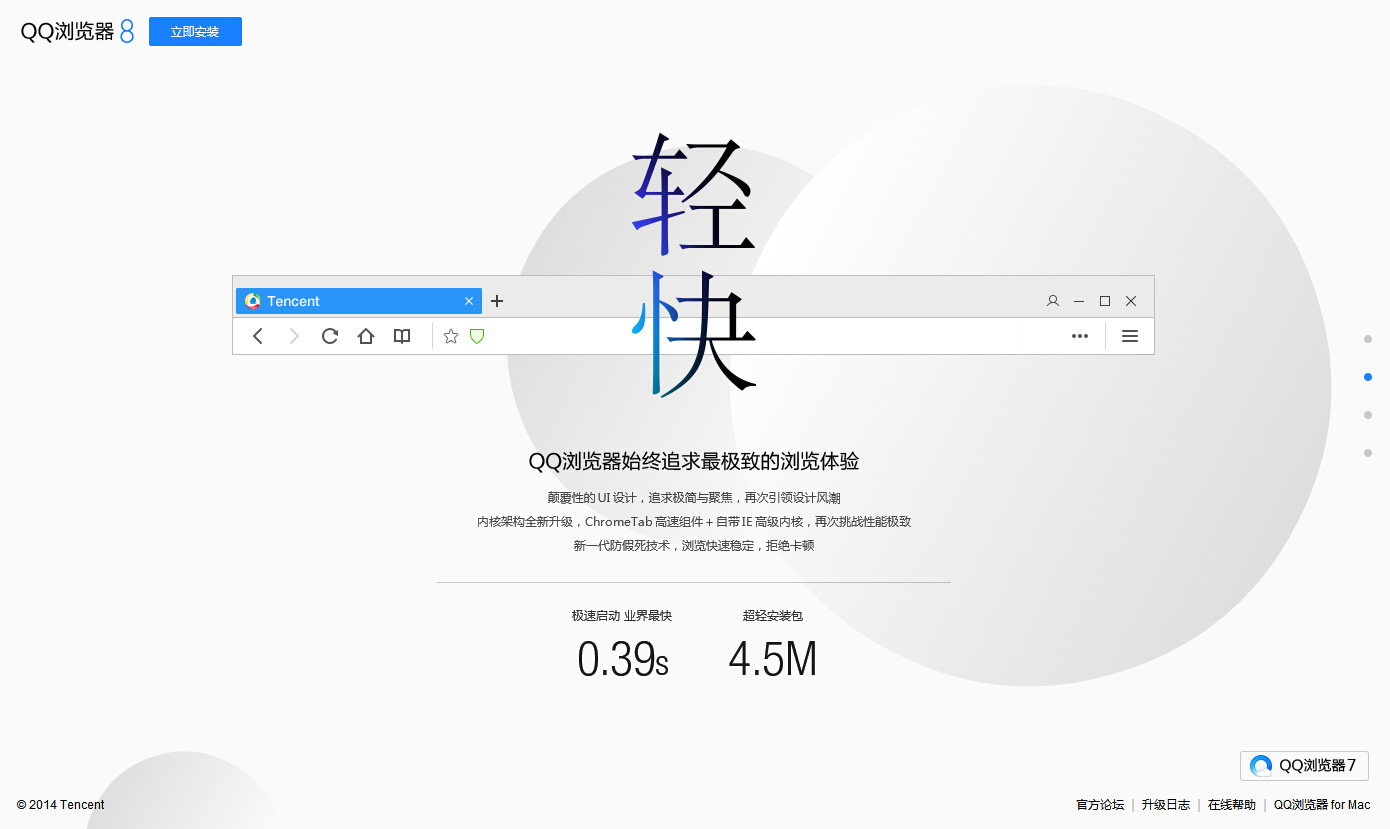Screen dimensions: 1390x829
Task: Click the 0.39s startup speed value
Action: [x=623, y=660]
